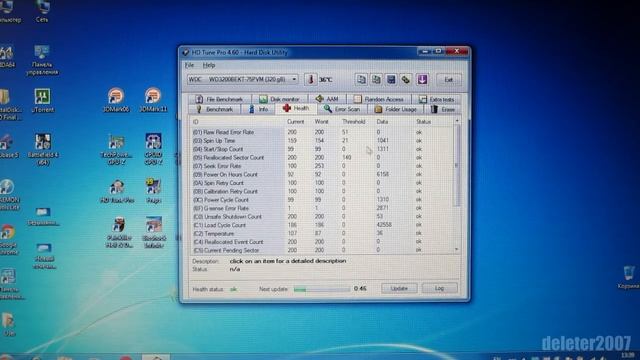Select the (0B) Calibration Retry Count row

click(x=322, y=191)
